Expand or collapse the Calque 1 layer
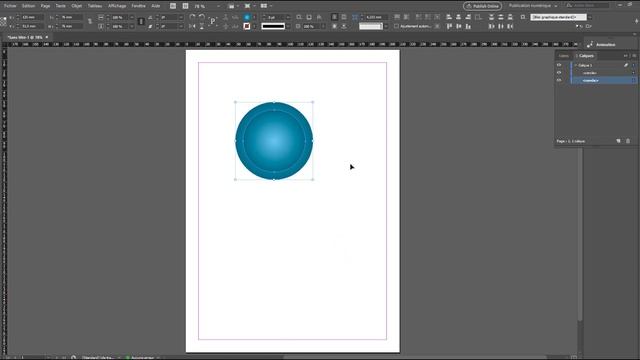640x360 pixels. tap(576, 65)
